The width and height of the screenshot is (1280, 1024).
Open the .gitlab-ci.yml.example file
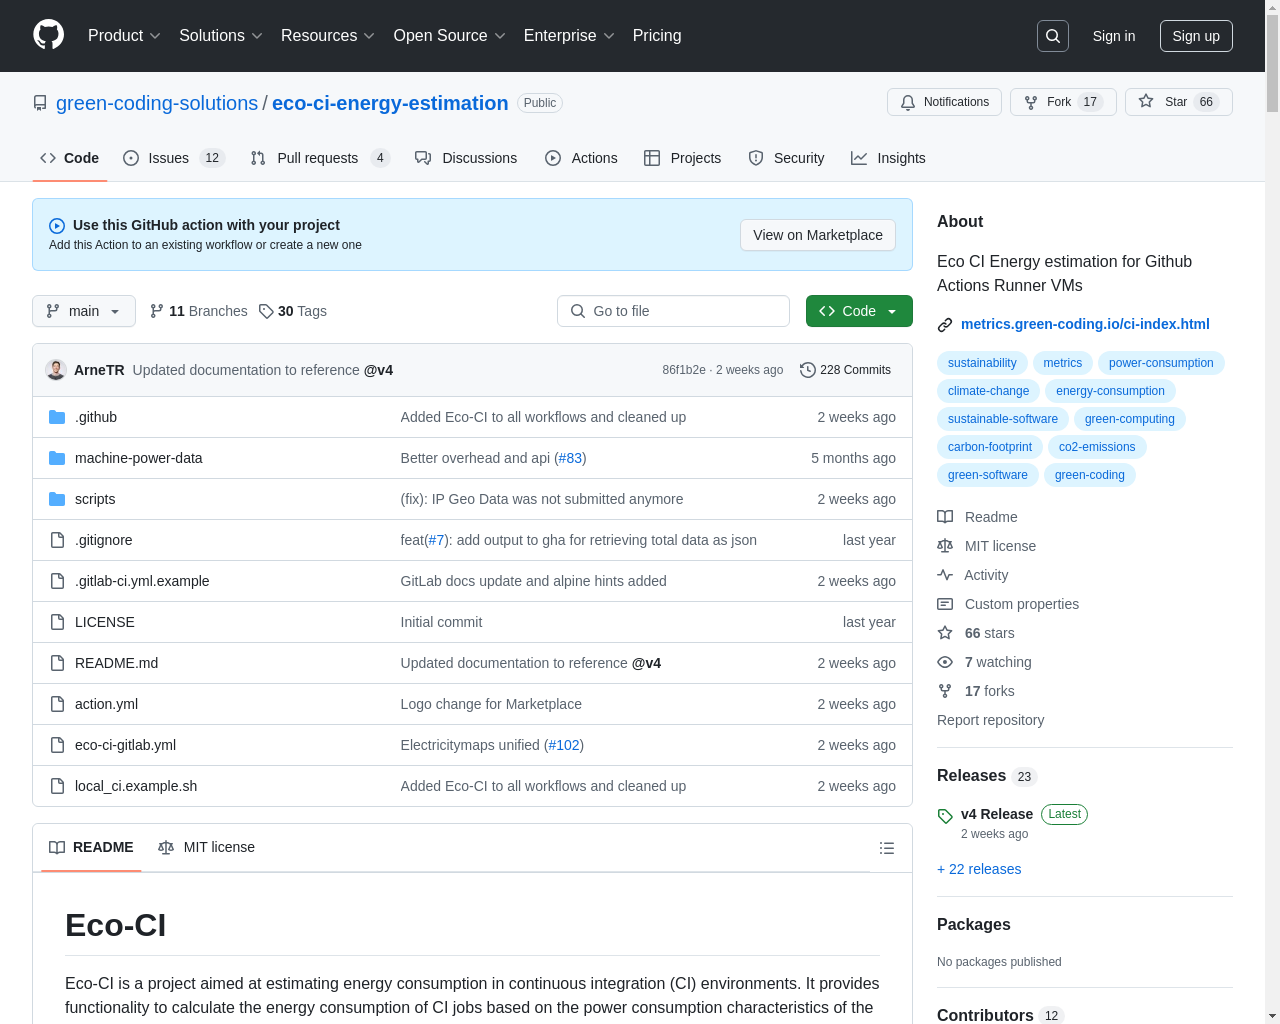click(x=142, y=581)
